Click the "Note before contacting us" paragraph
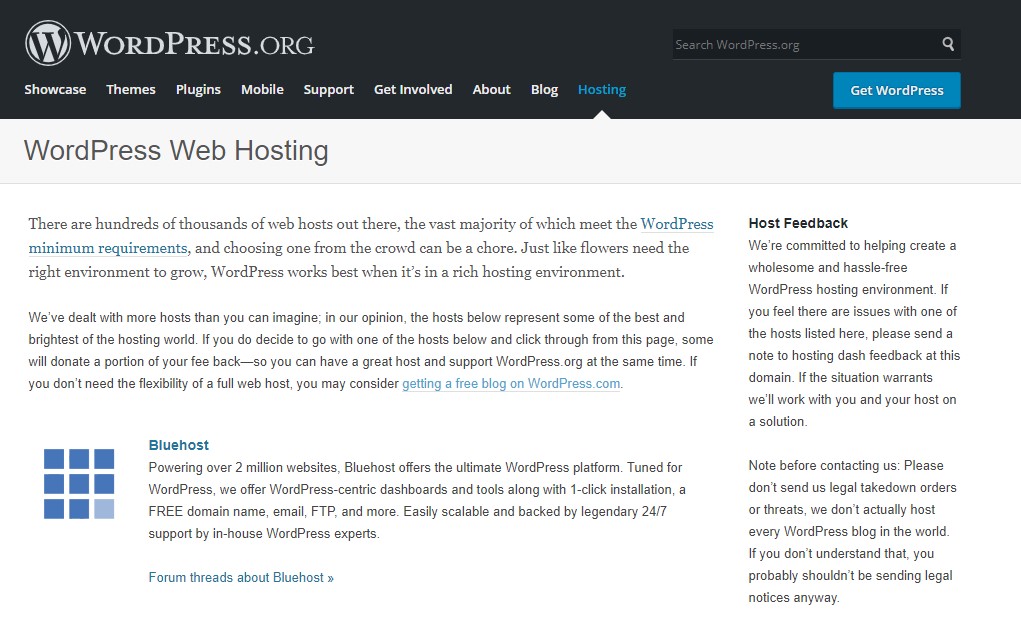The width and height of the screenshot is (1021, 623). 852,531
